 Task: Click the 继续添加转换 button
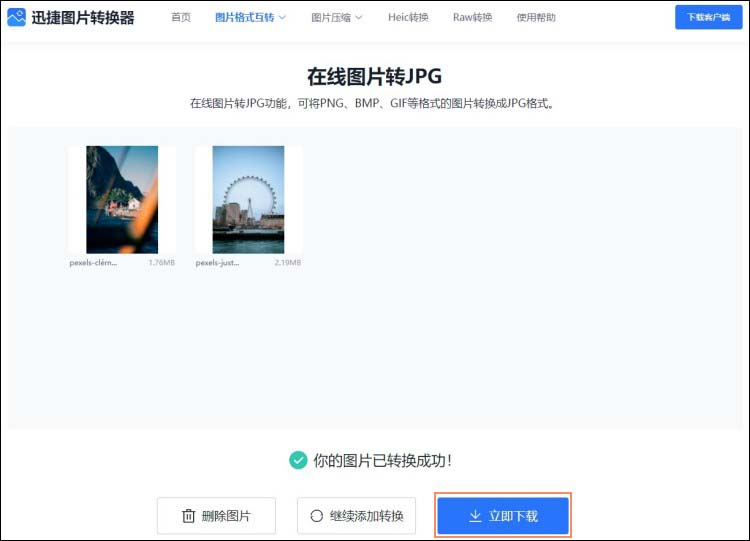tap(356, 516)
